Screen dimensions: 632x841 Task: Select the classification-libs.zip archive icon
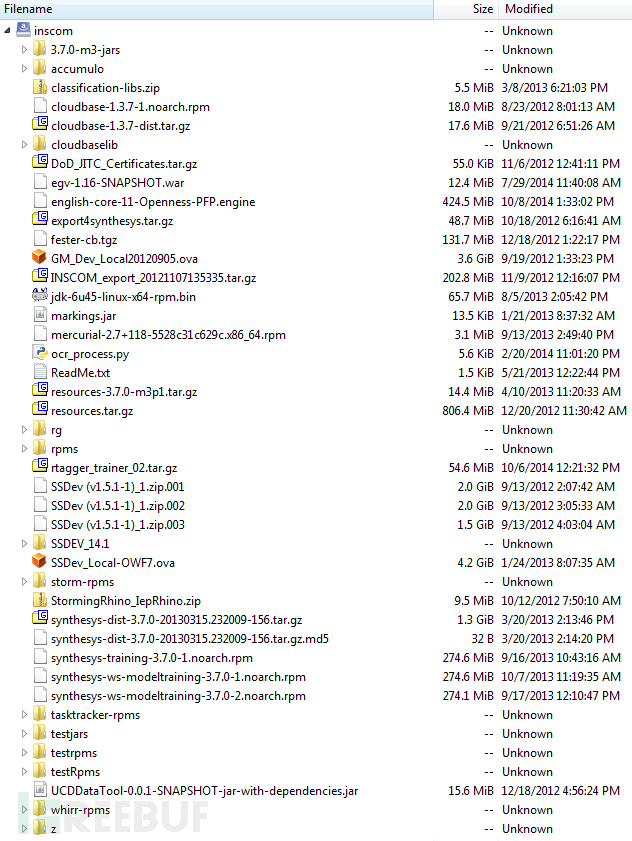point(40,87)
